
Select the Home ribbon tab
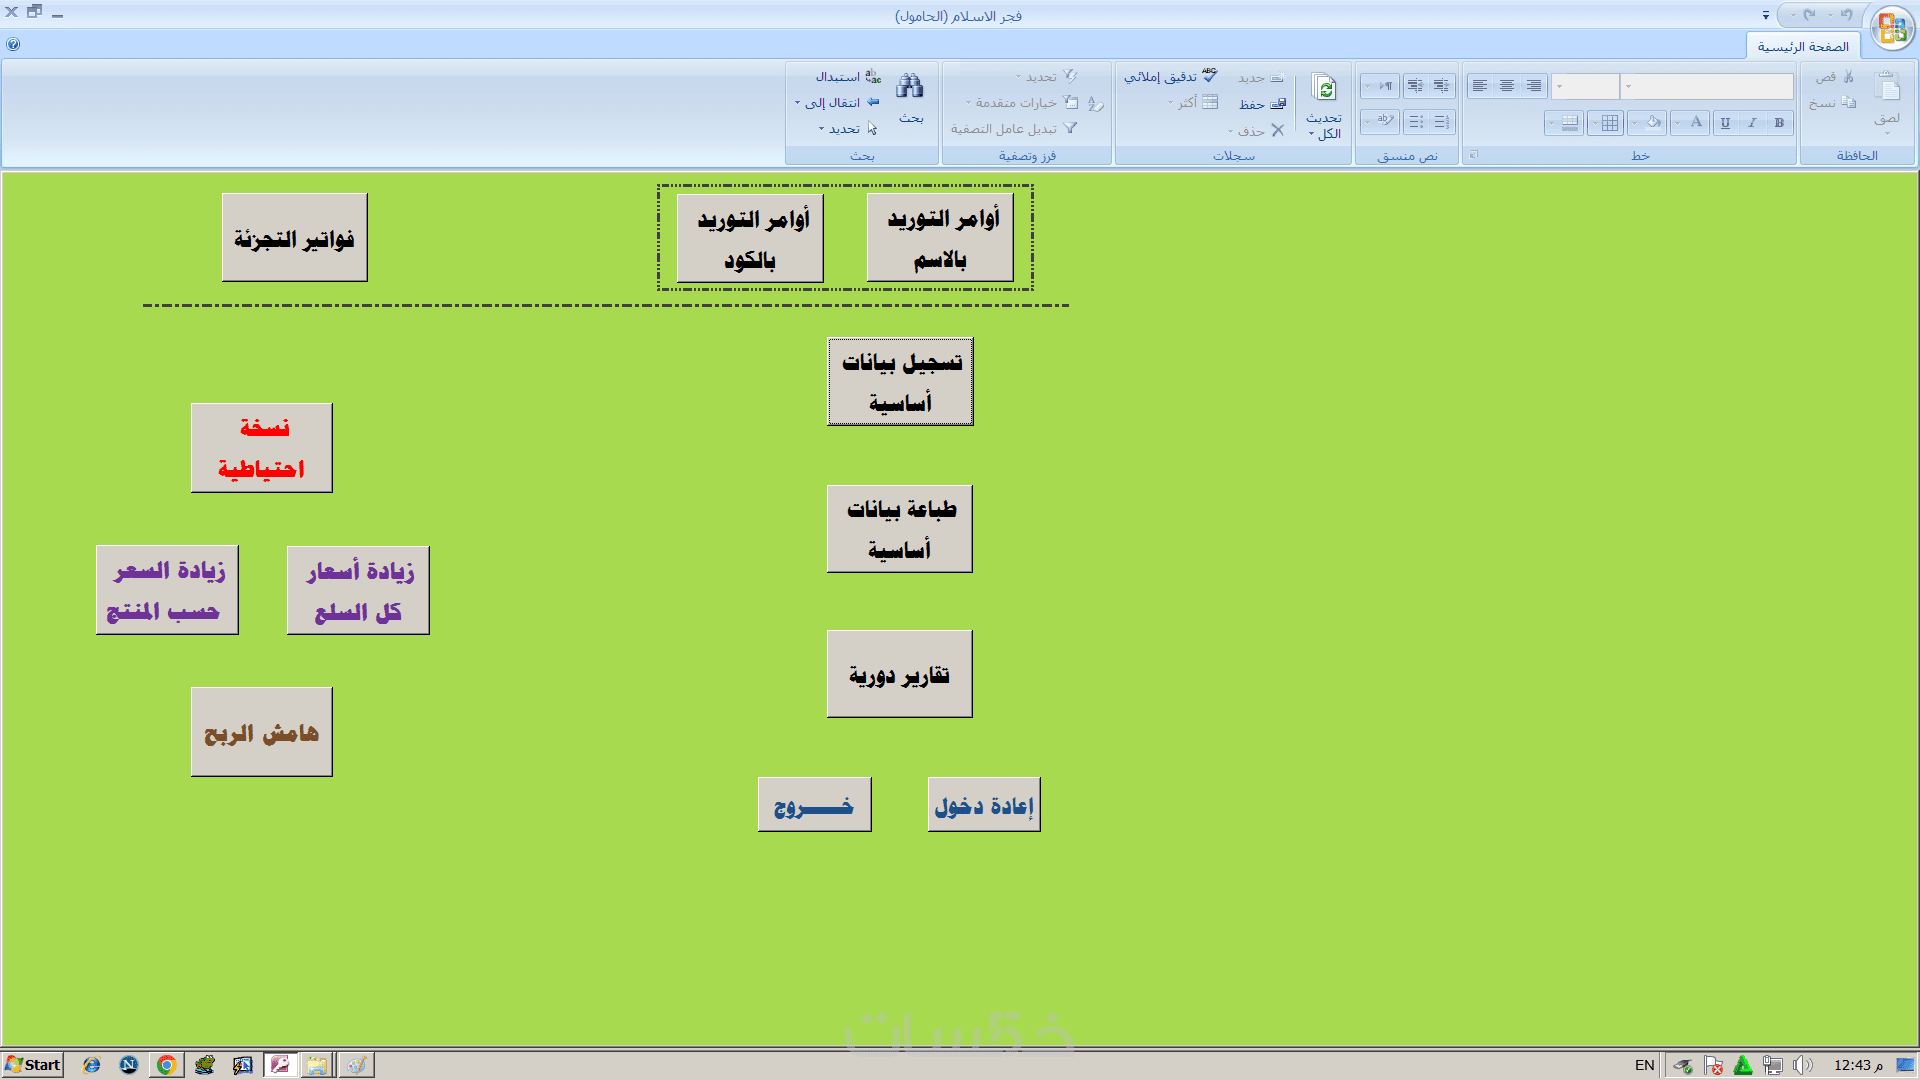[1802, 46]
